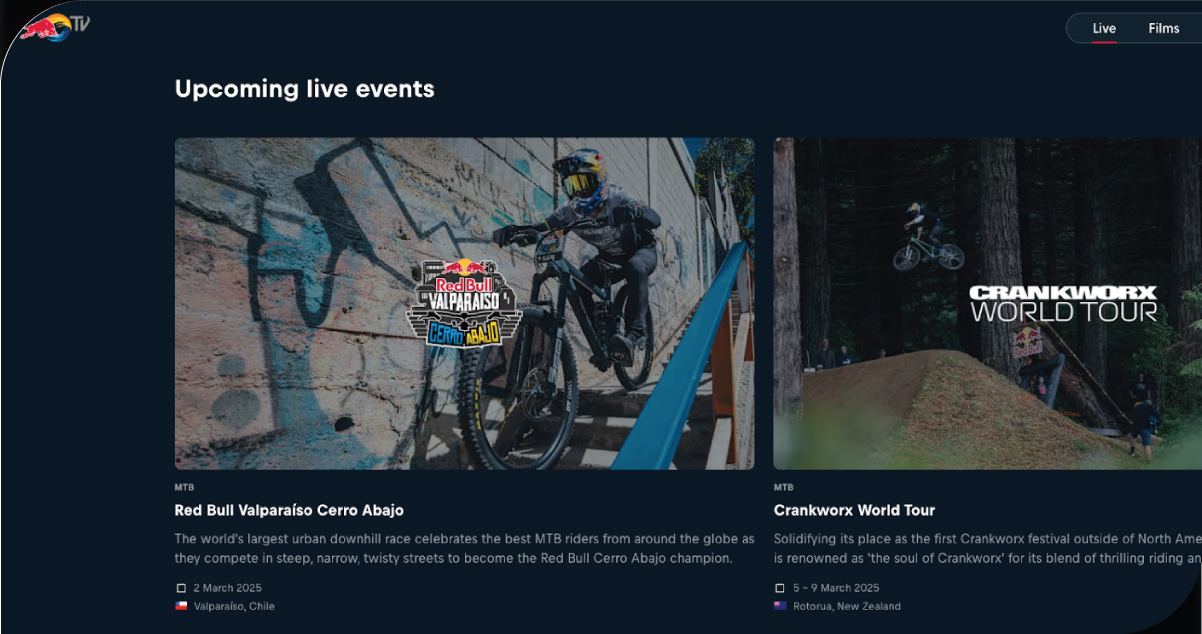This screenshot has height=634, width=1202.
Task: Click the Chile flag icon
Action: coord(181,606)
